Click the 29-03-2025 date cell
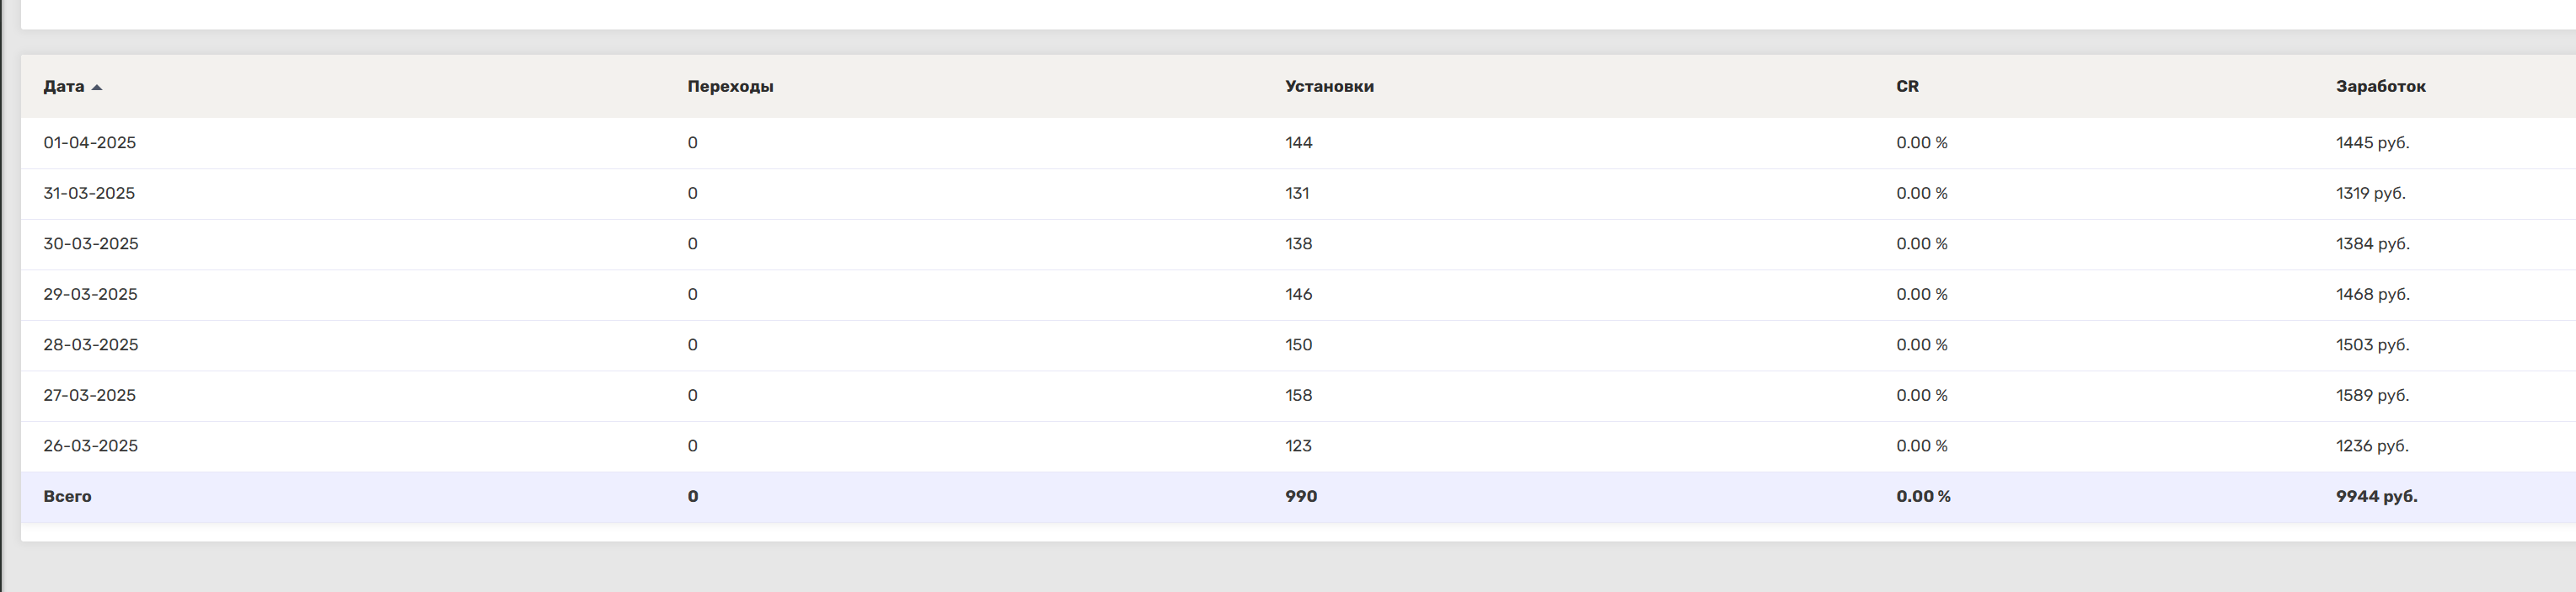The width and height of the screenshot is (2576, 592). 90,295
